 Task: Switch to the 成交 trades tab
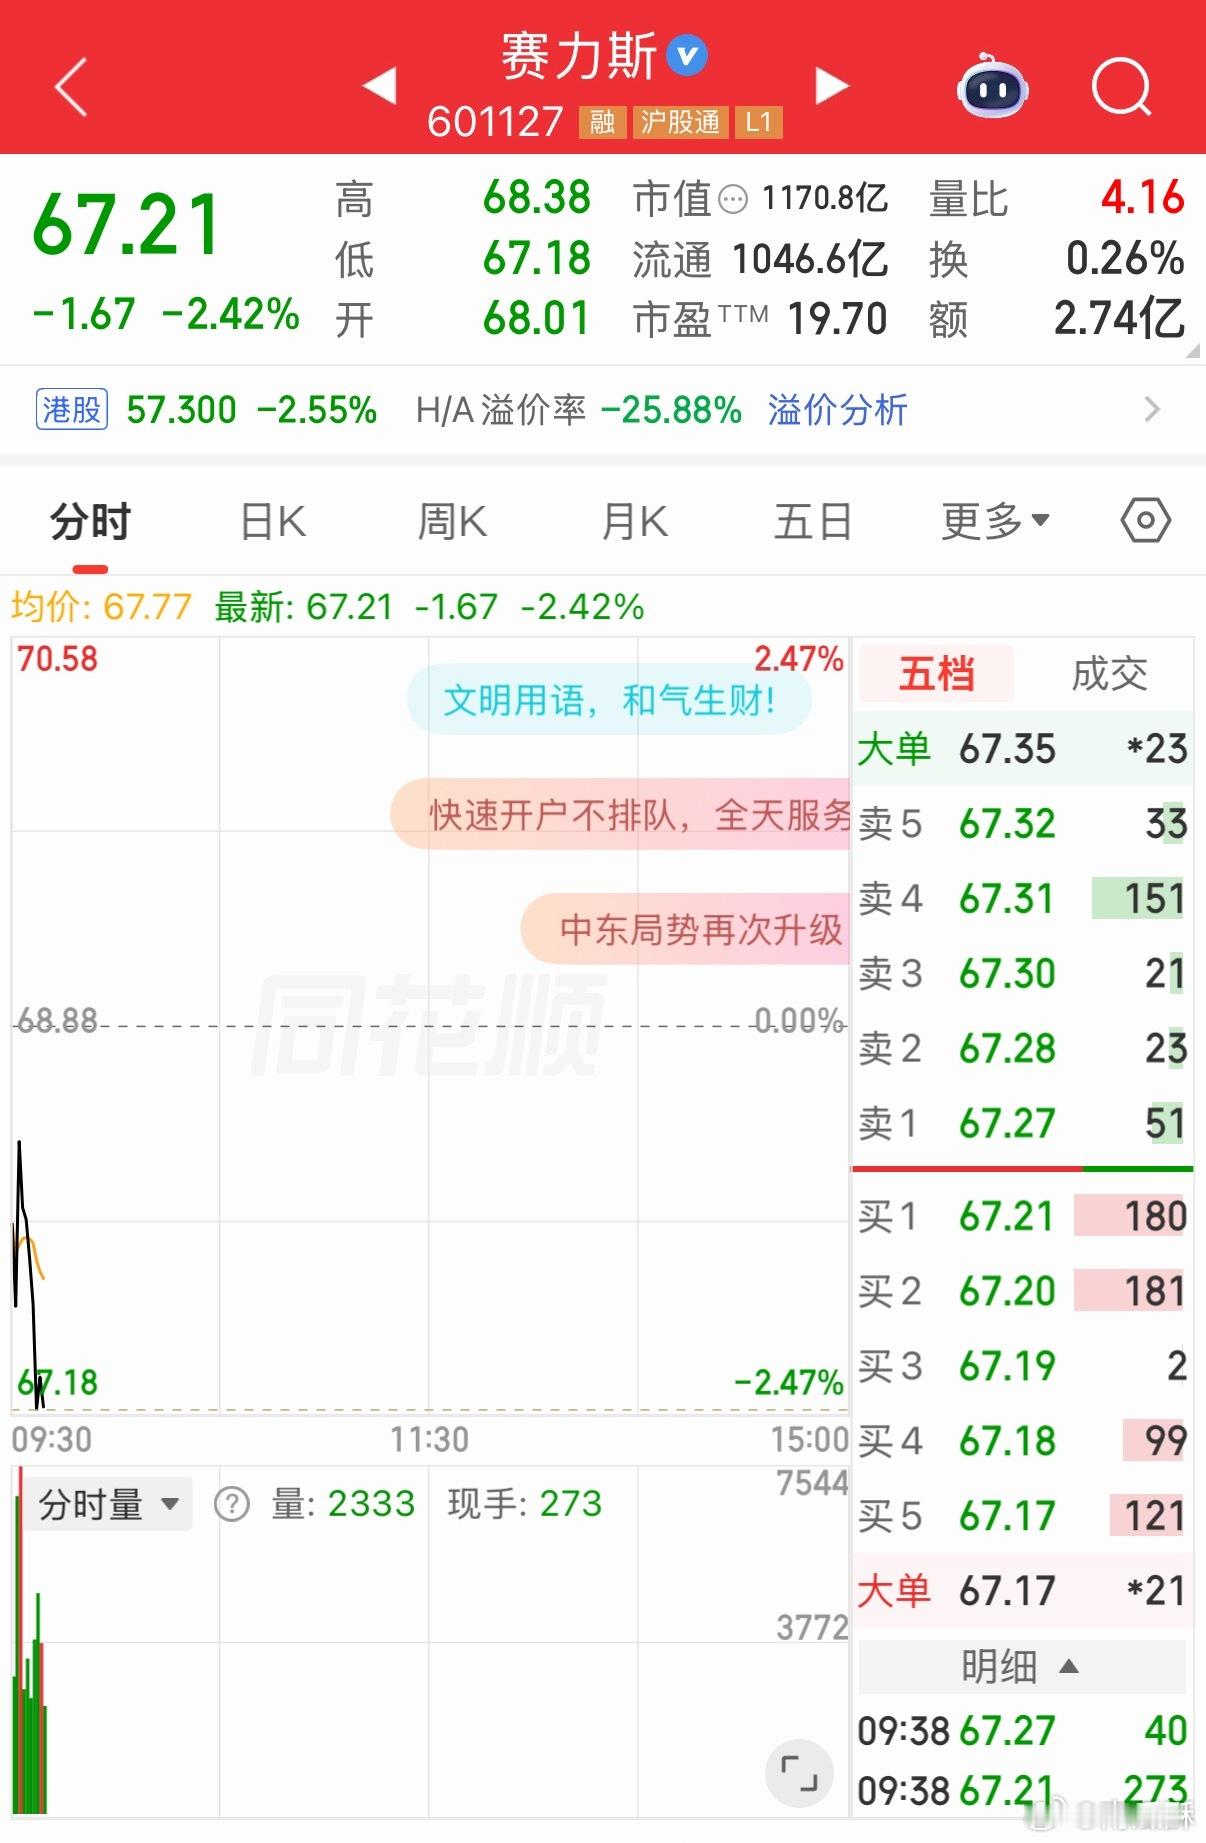coord(1109,674)
